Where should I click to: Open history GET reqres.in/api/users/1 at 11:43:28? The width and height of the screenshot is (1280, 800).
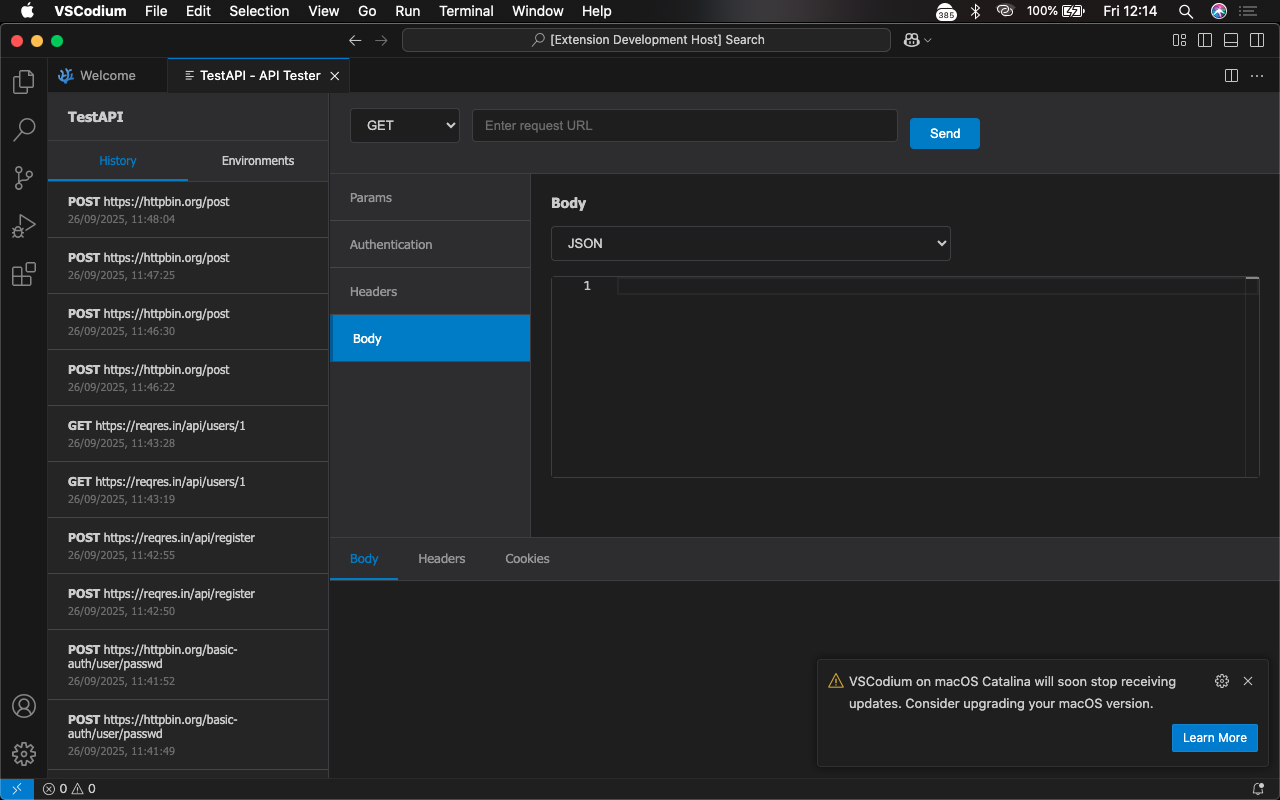(x=188, y=433)
